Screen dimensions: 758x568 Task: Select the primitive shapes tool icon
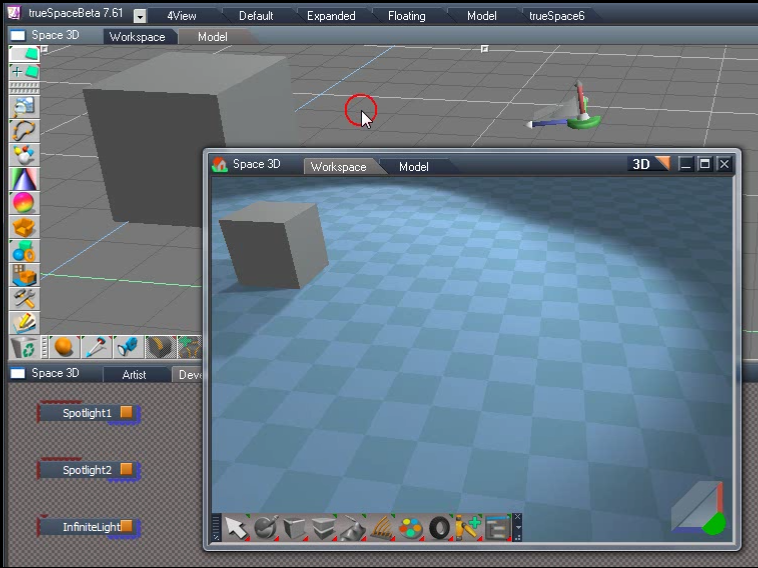point(24,251)
